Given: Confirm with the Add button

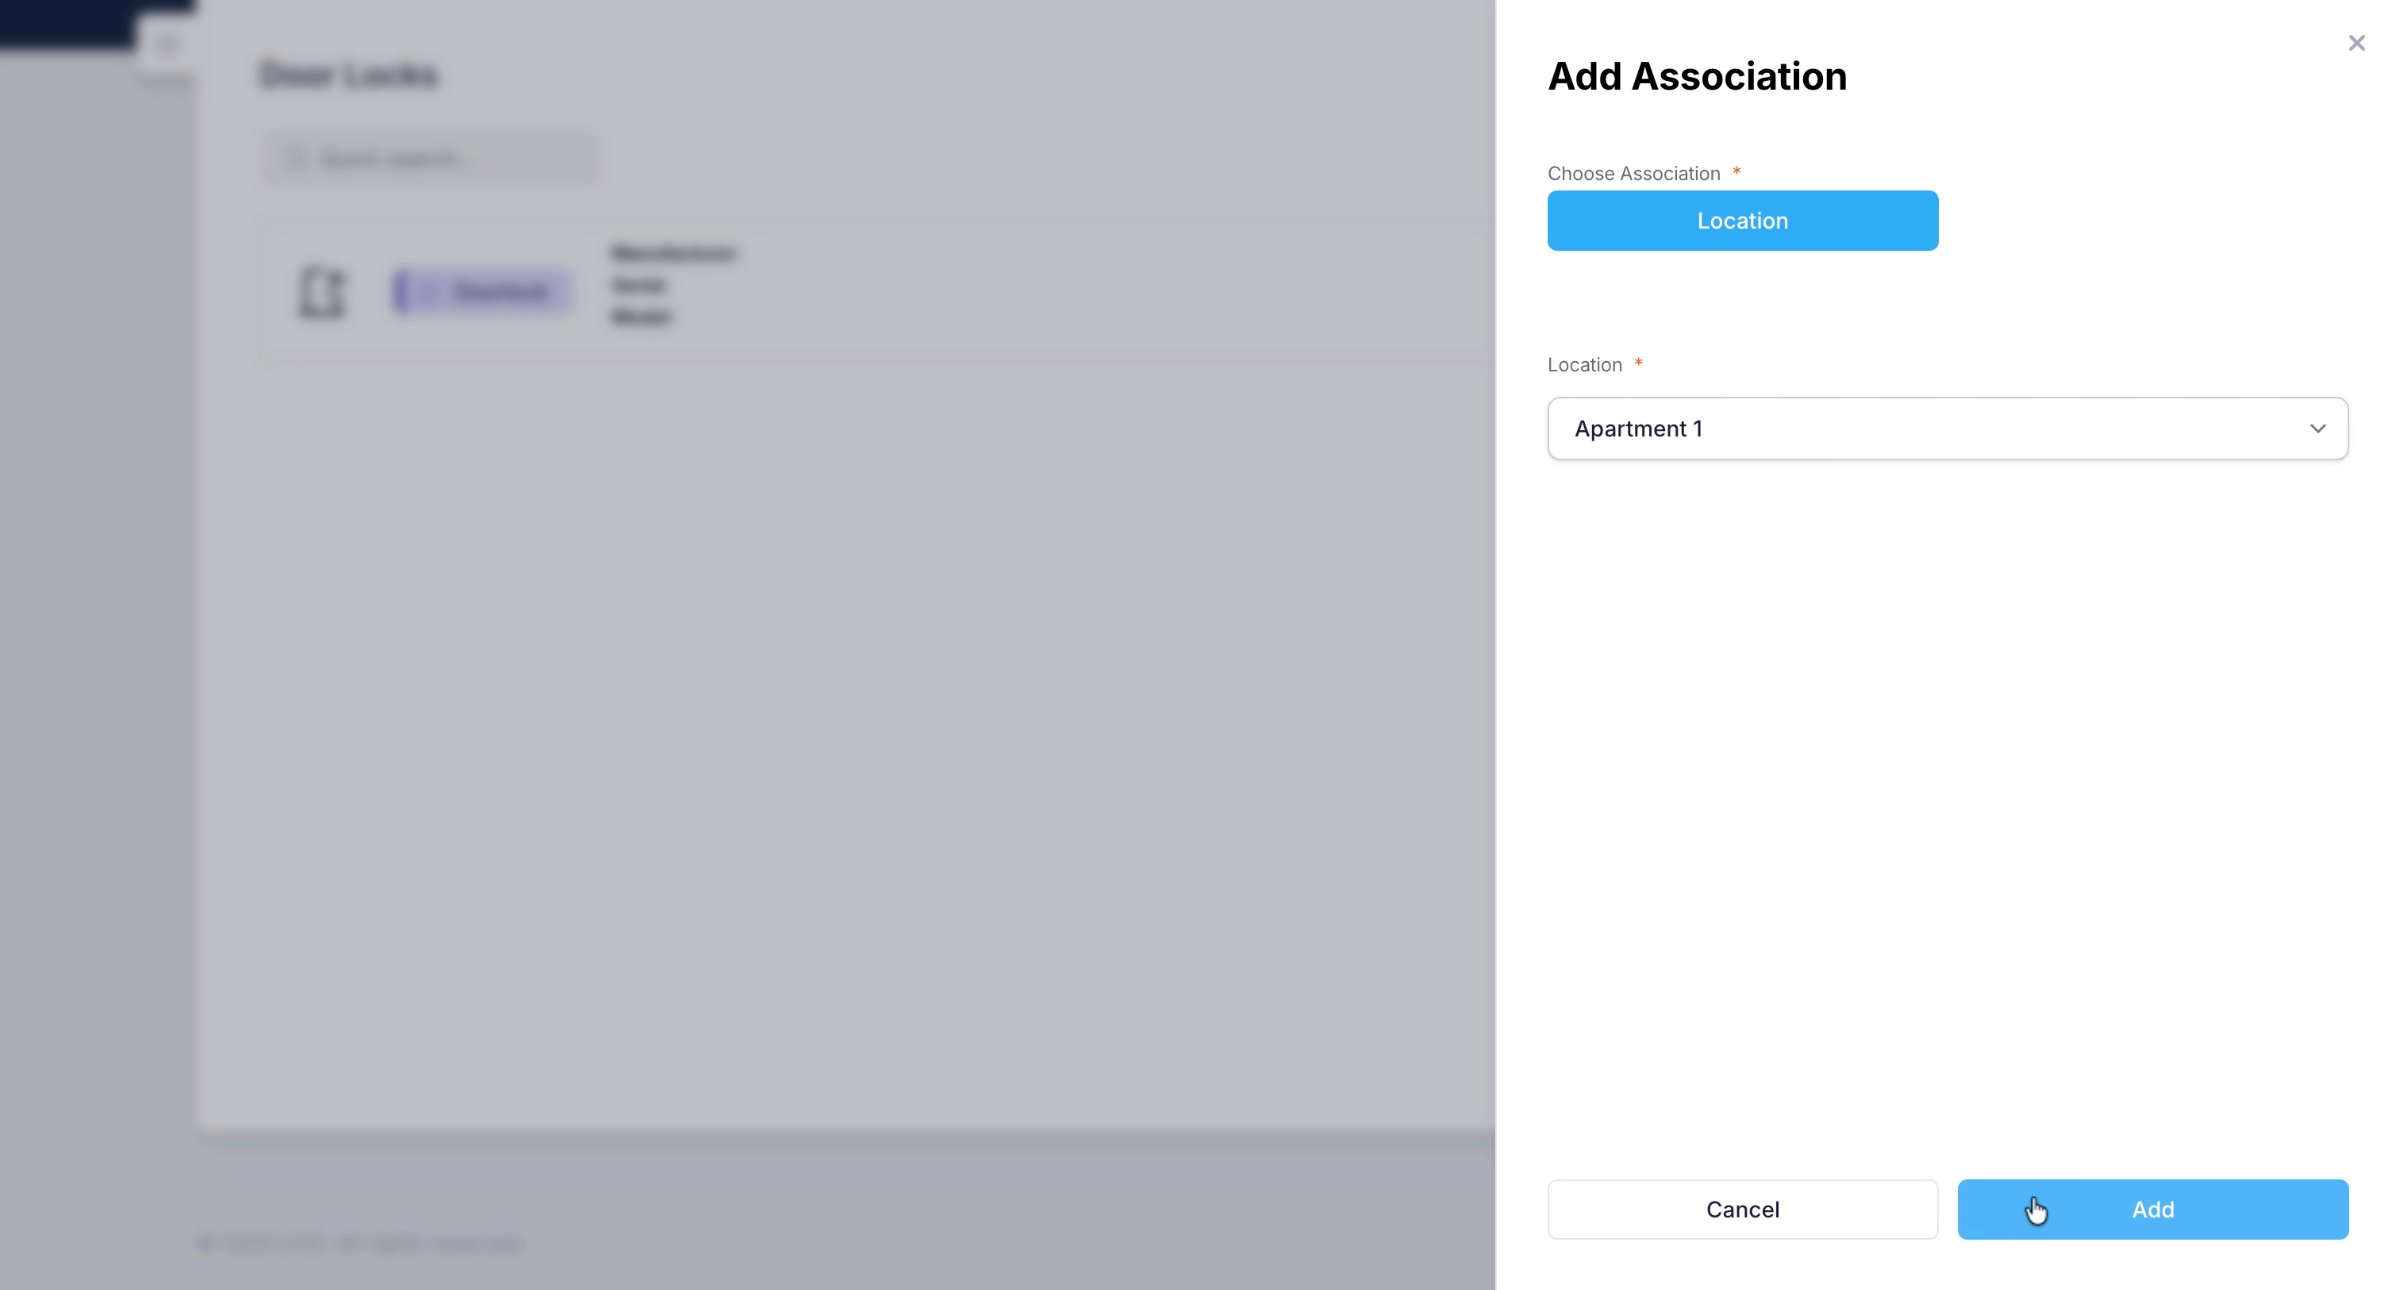Looking at the screenshot, I should 2152,1209.
